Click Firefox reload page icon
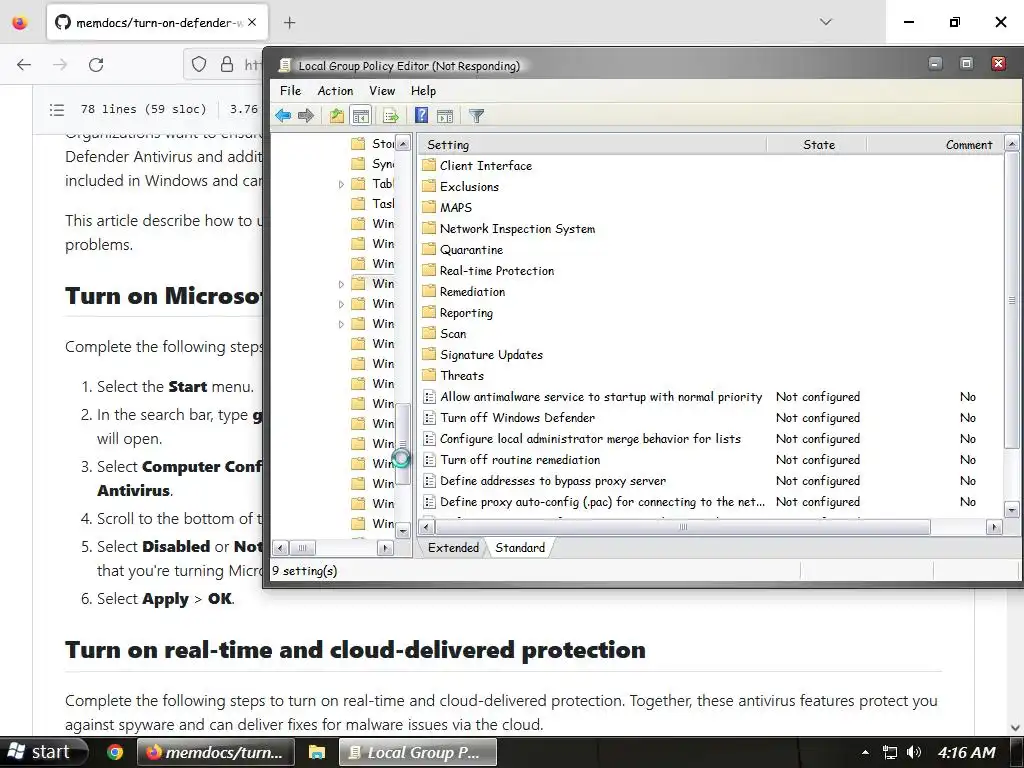 click(96, 65)
